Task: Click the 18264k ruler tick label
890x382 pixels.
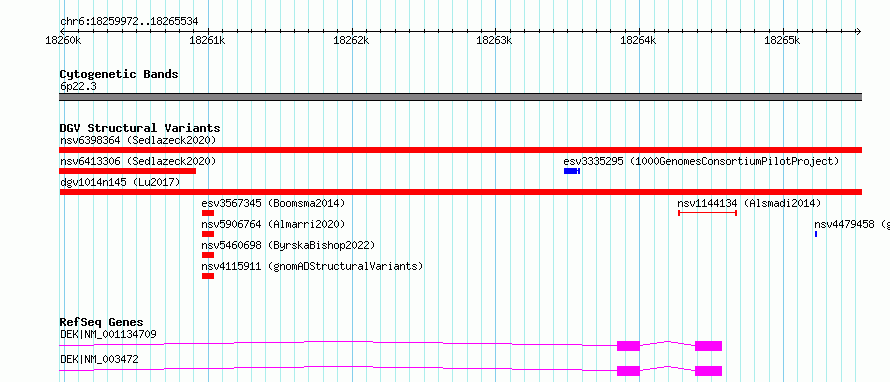Action: 639,40
